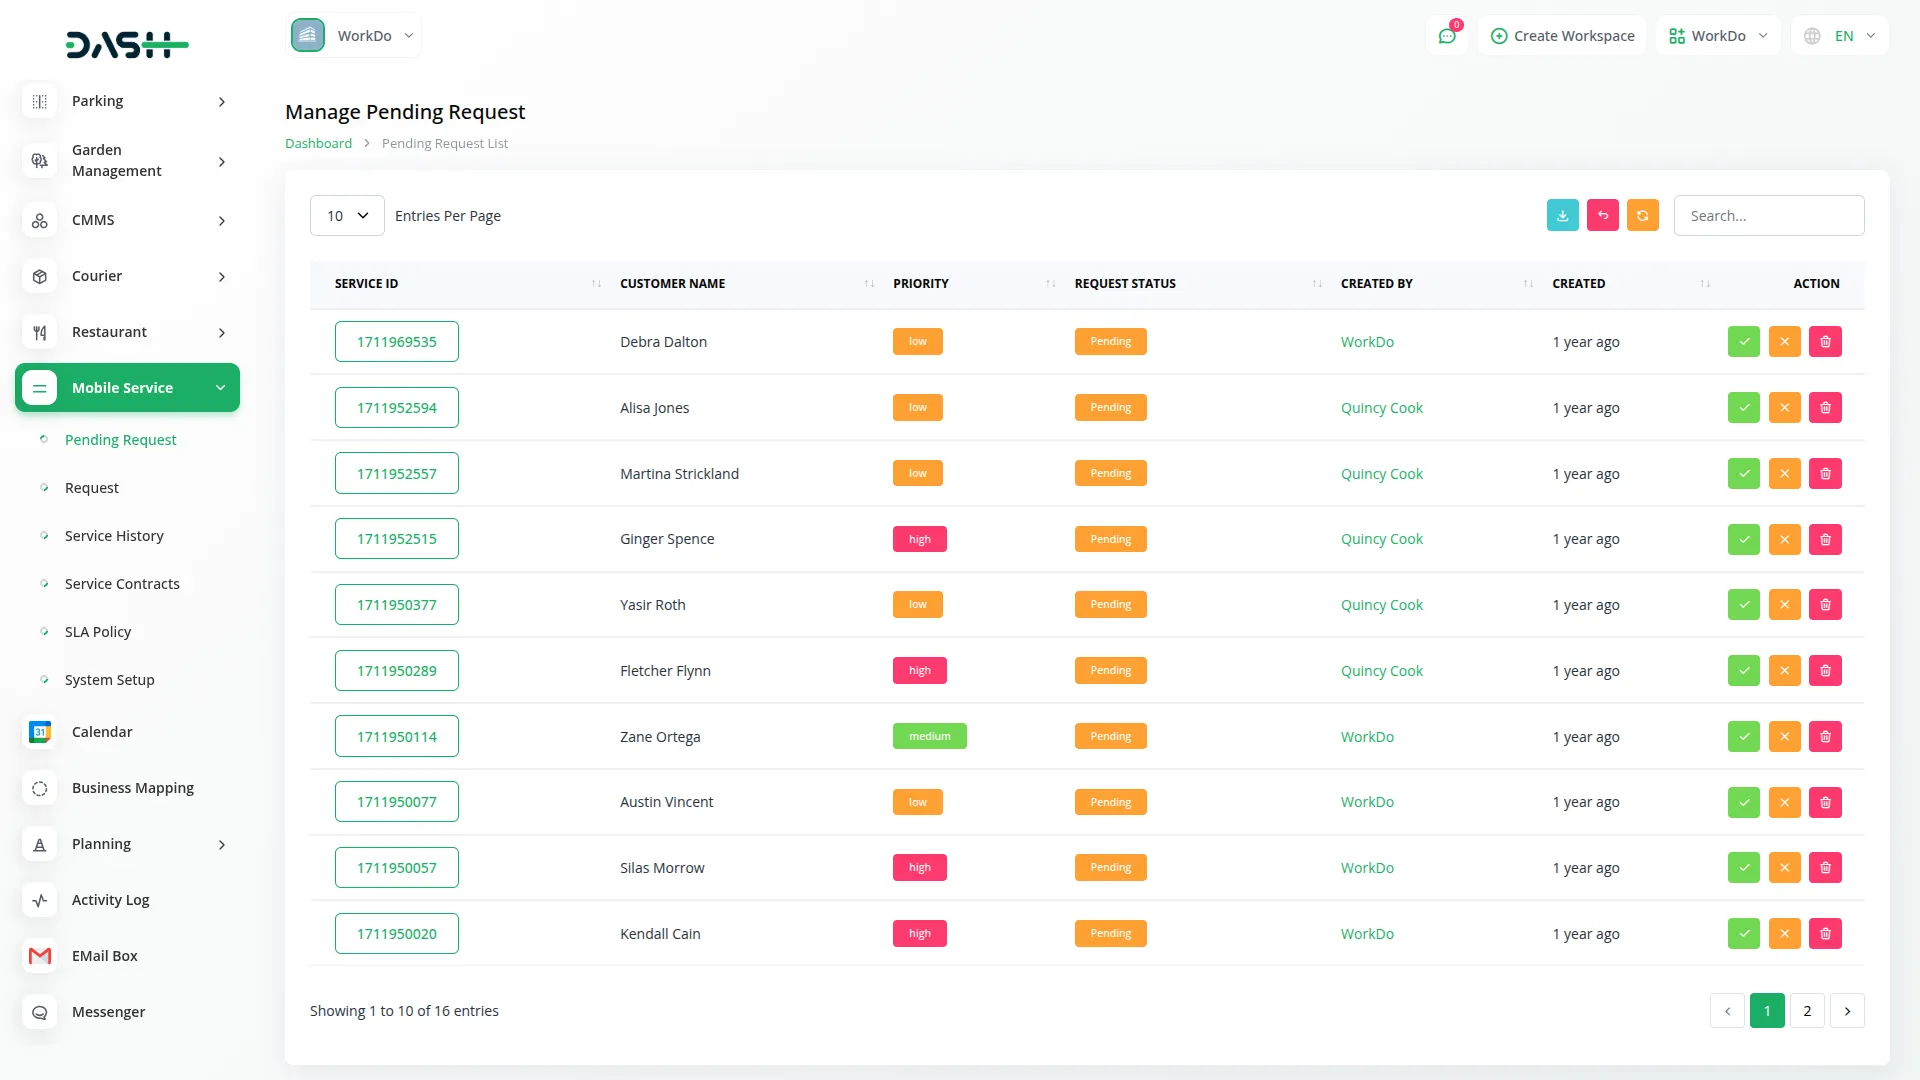Open the WorkDo workspace selector in header
Image resolution: width=1920 pixels, height=1080 pixels.
354,36
